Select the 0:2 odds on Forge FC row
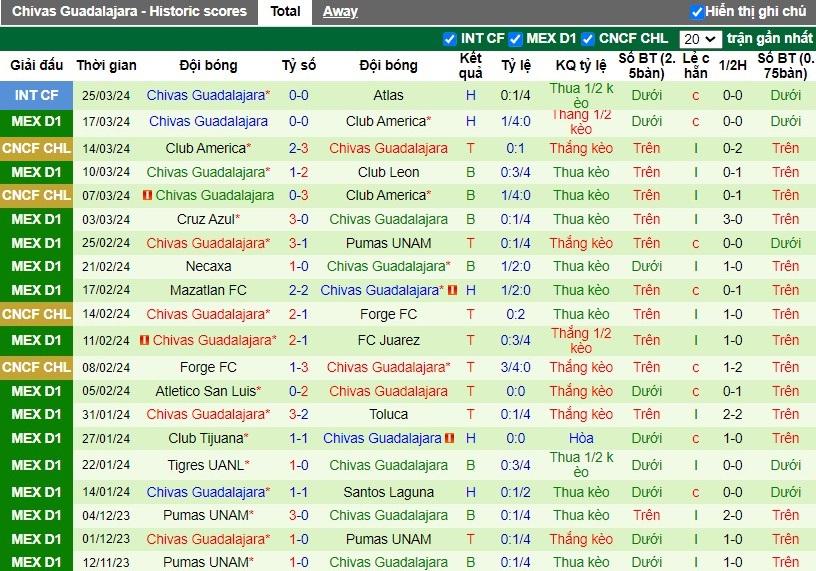 [515, 314]
